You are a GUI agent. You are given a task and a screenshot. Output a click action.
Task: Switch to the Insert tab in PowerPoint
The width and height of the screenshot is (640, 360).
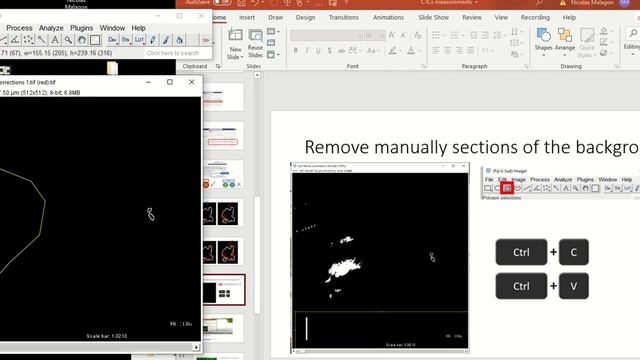pos(247,18)
